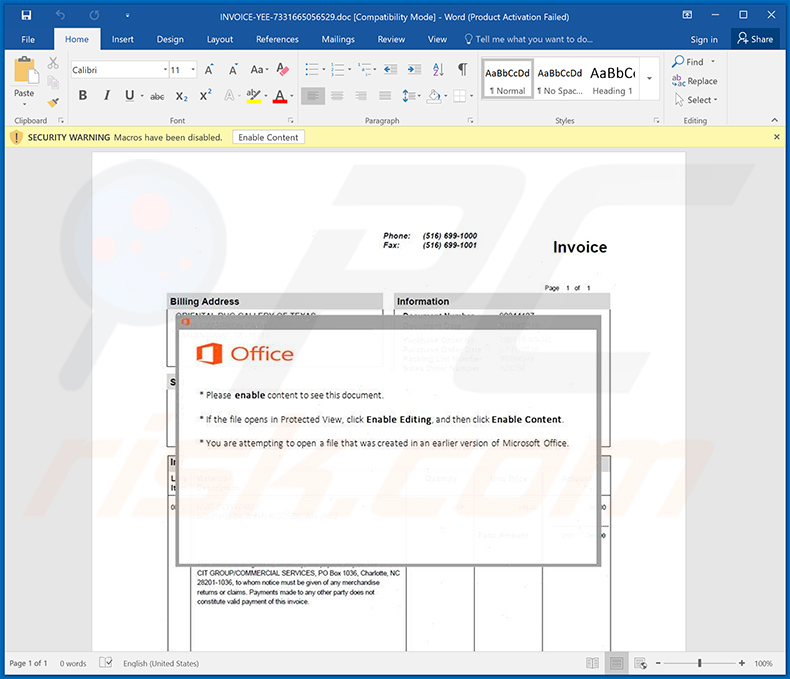Click the Undo arrow in Quick Access
The width and height of the screenshot is (790, 679).
click(x=60, y=16)
